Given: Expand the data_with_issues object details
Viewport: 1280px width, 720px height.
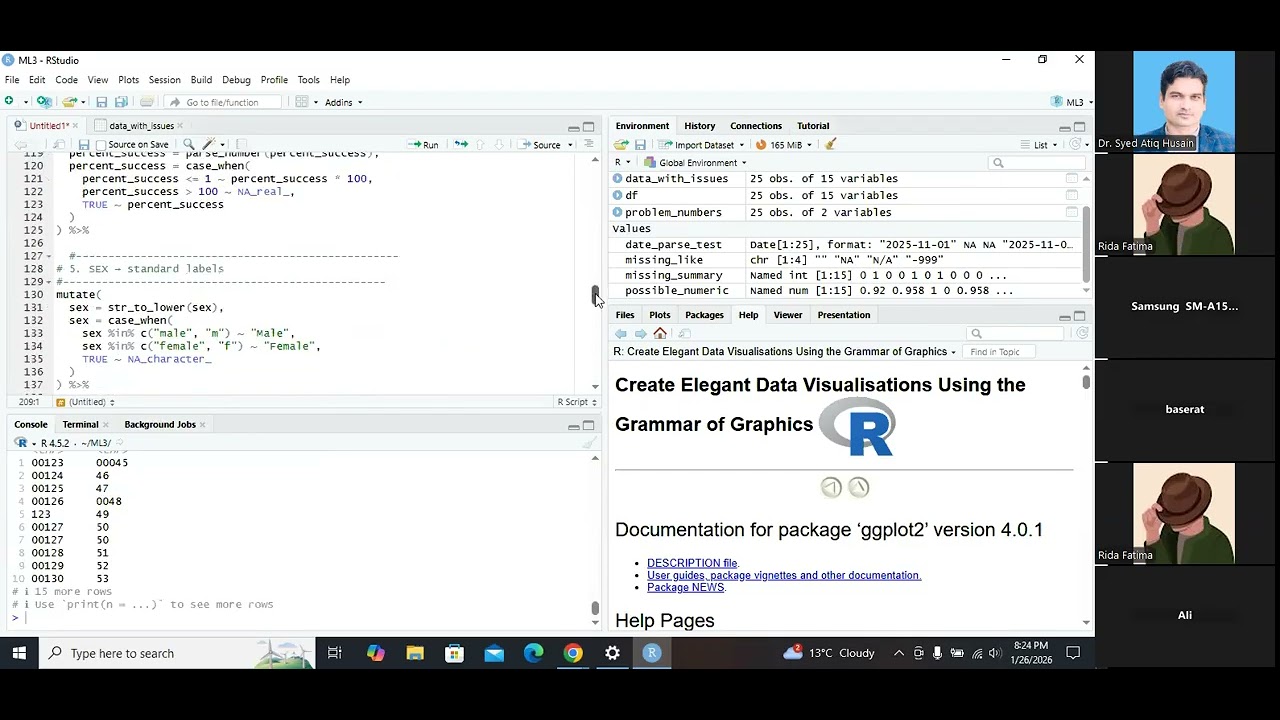Looking at the screenshot, I should pos(617,179).
